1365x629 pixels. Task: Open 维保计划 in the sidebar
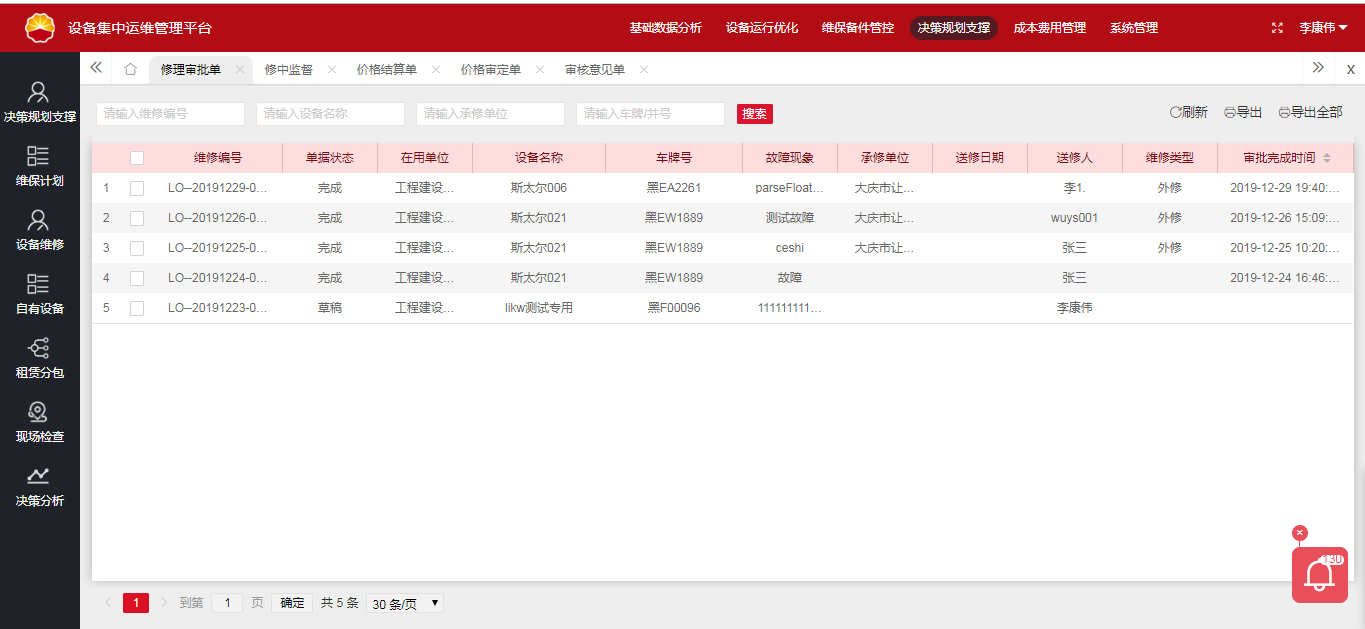(x=39, y=166)
